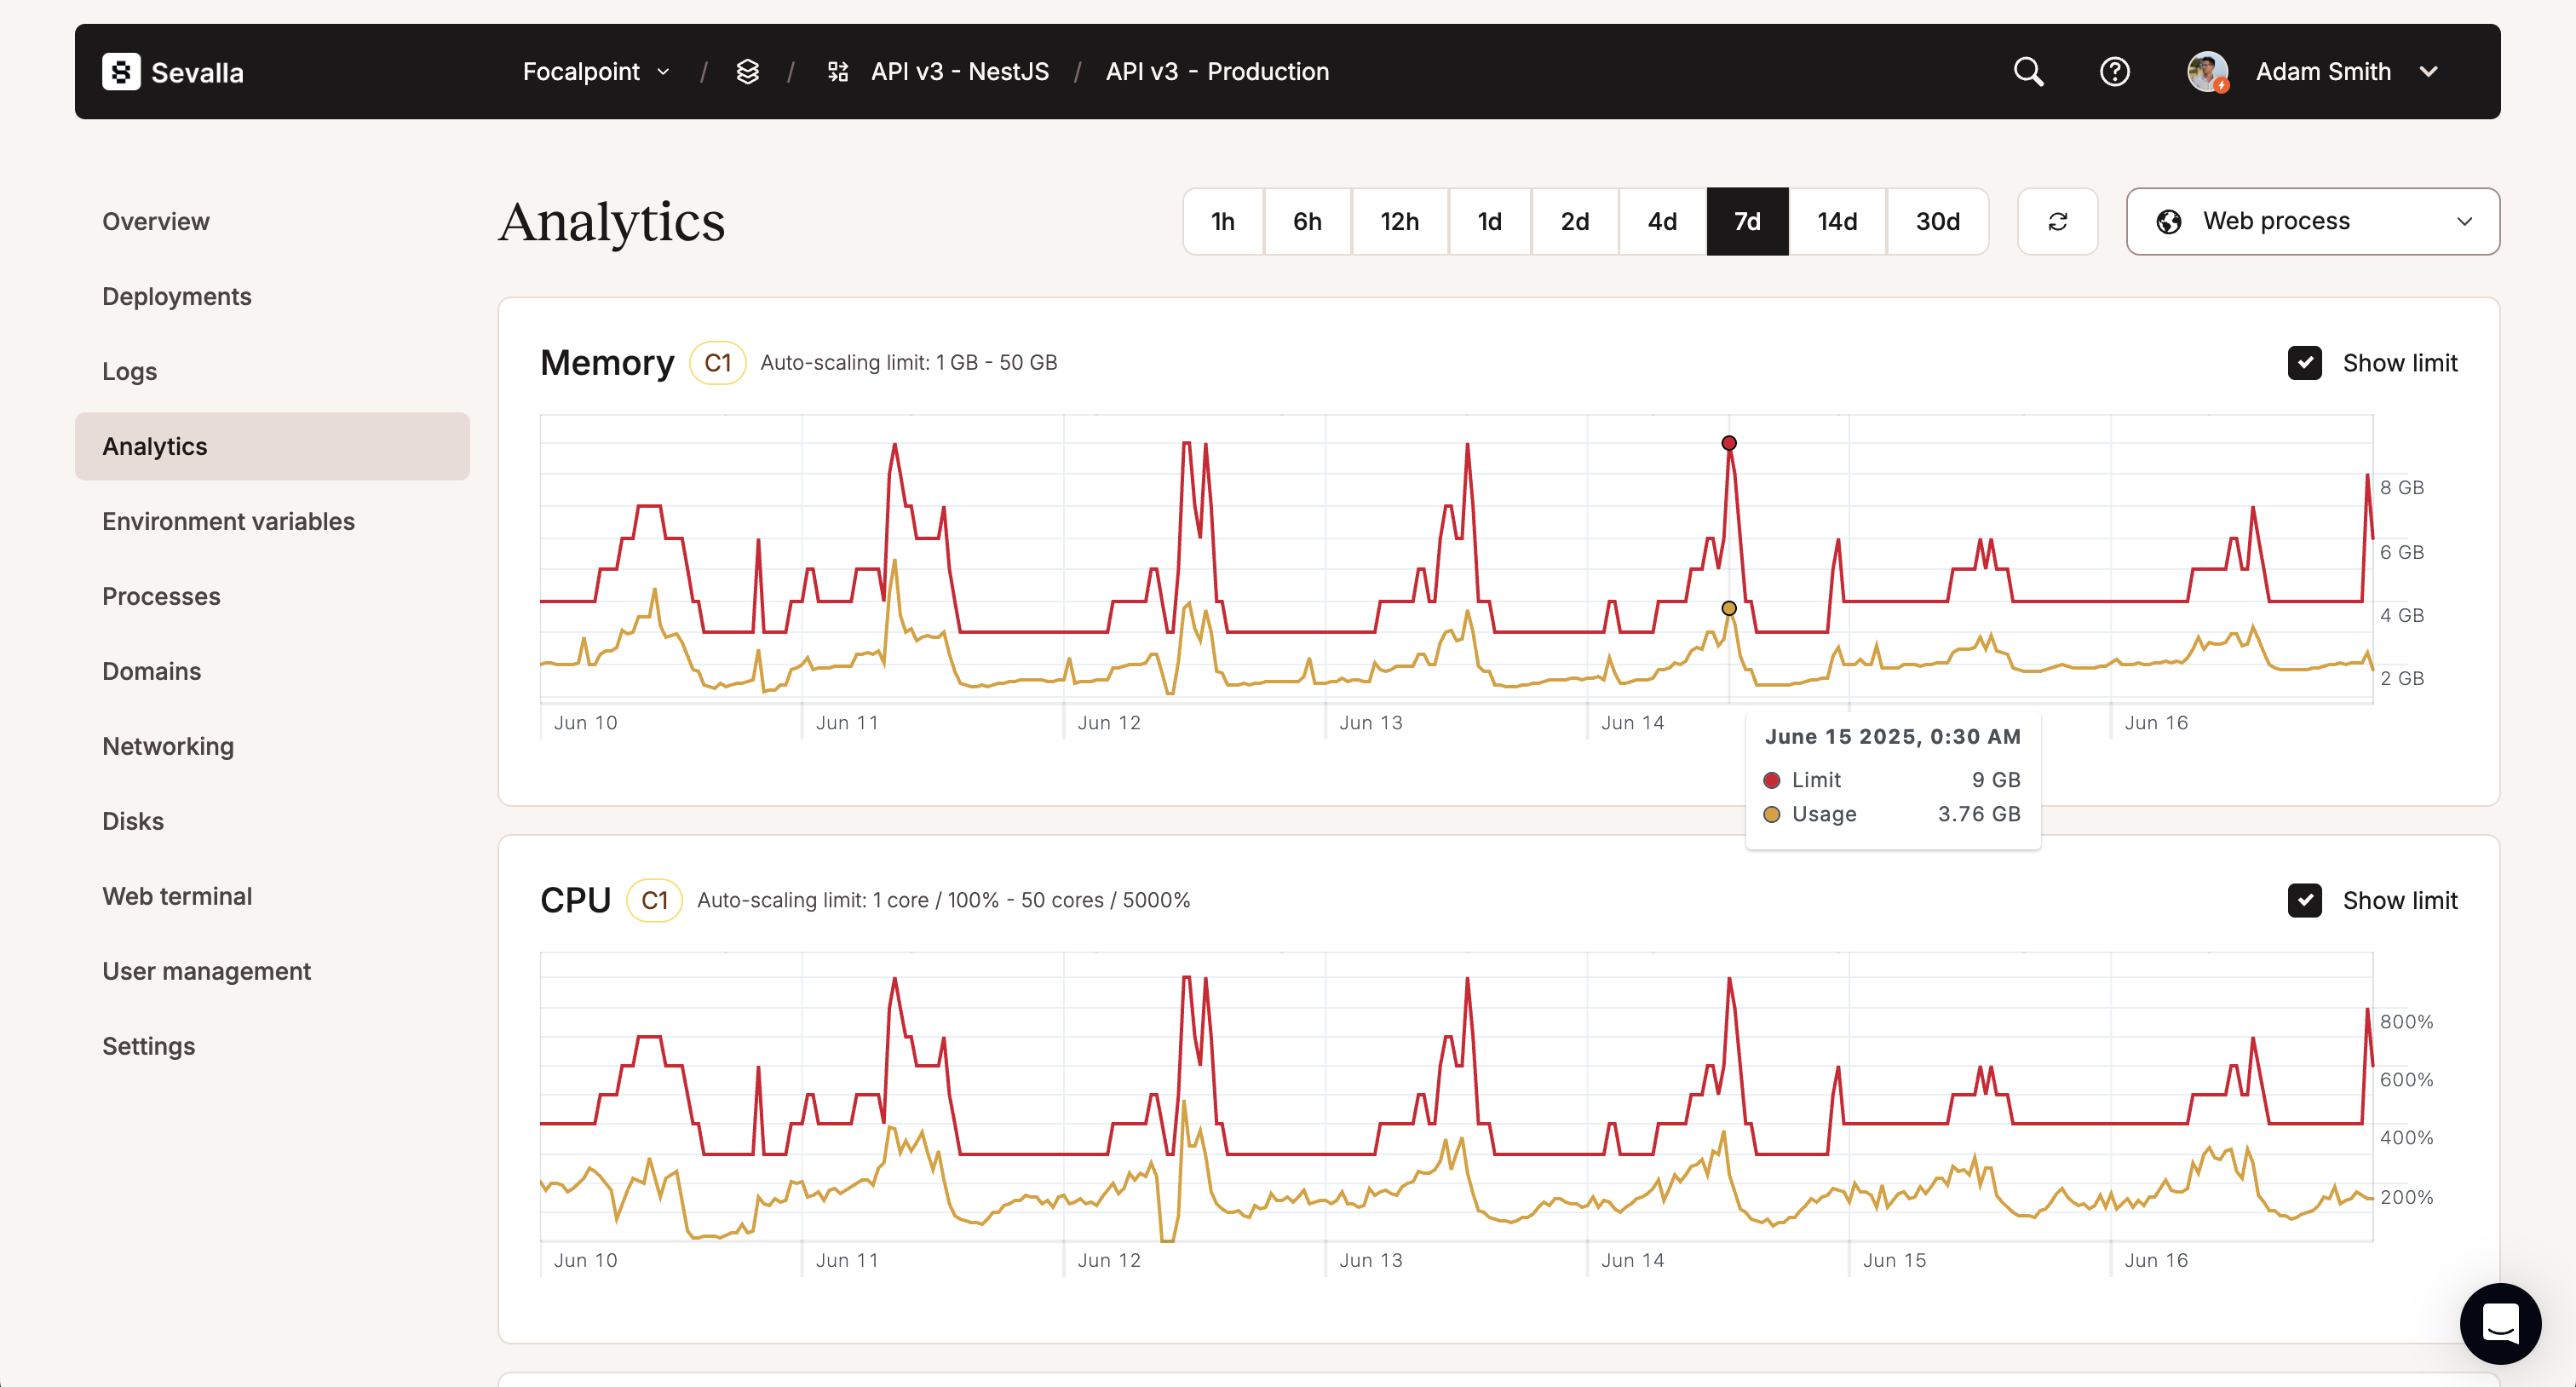Open the chat support bubble icon
2576x1387 pixels.
pos(2499,1323)
